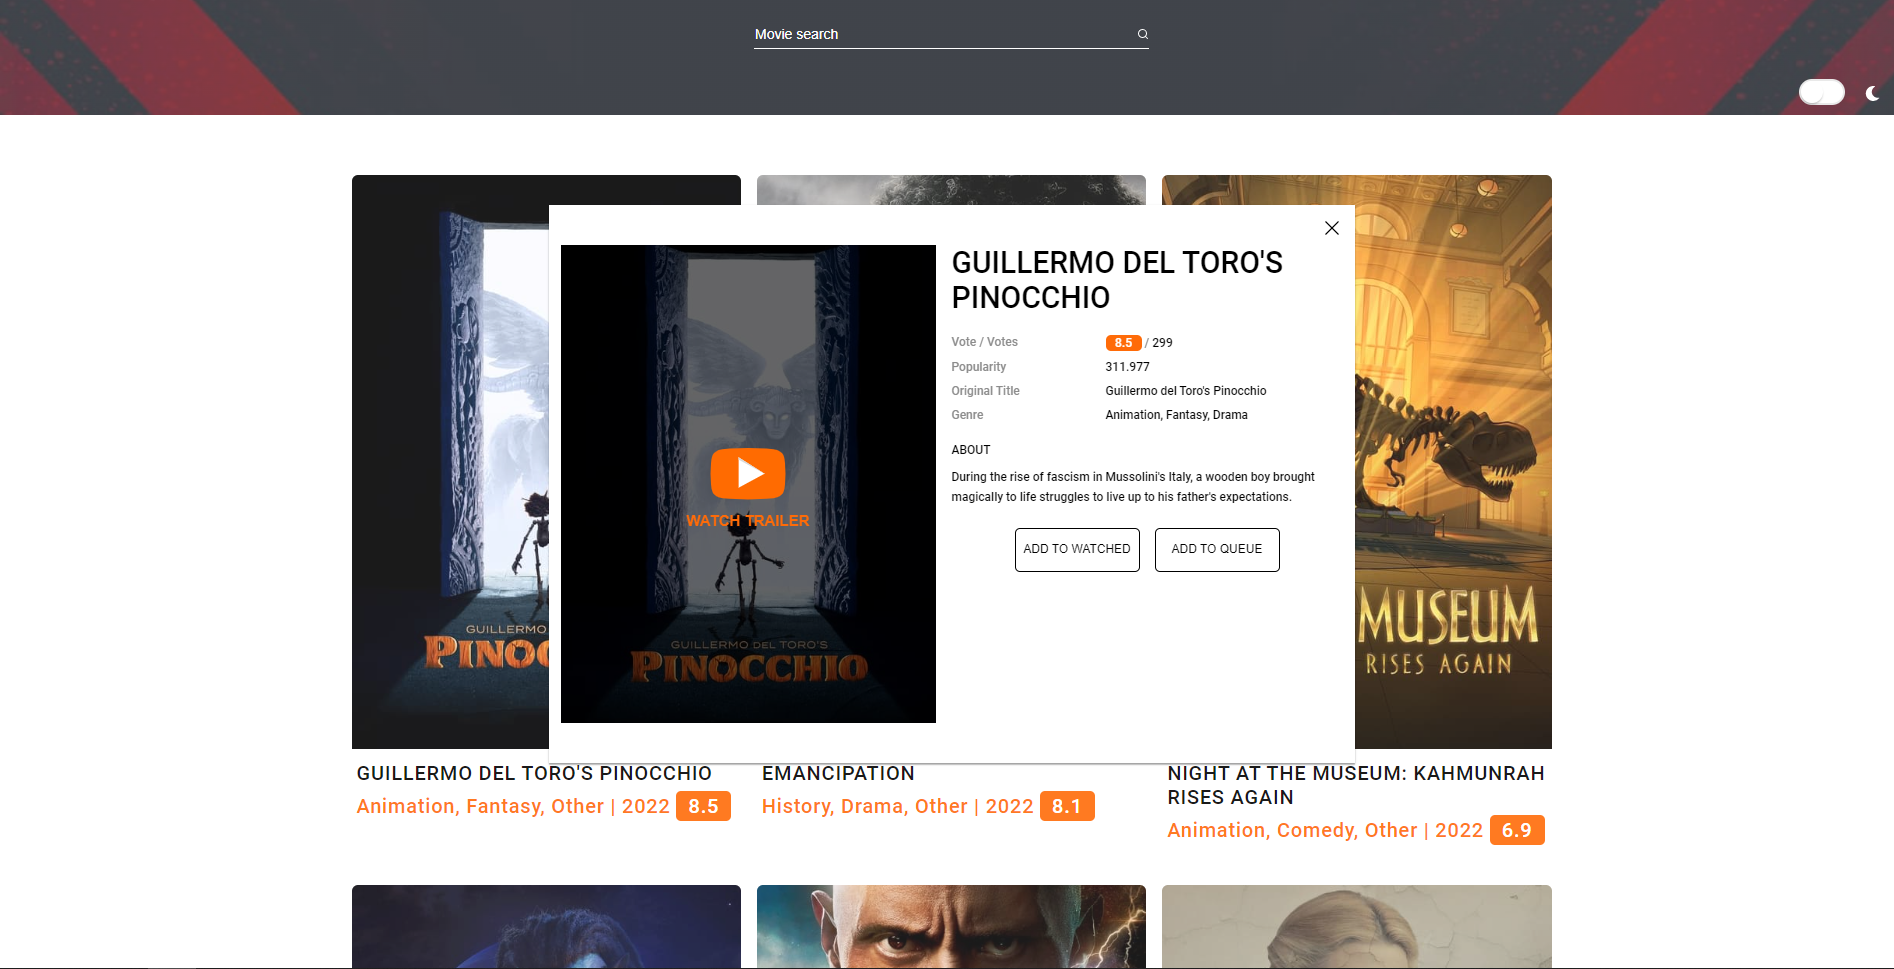Image resolution: width=1894 pixels, height=969 pixels.
Task: Click the Original Title value in modal
Action: 1185,391
